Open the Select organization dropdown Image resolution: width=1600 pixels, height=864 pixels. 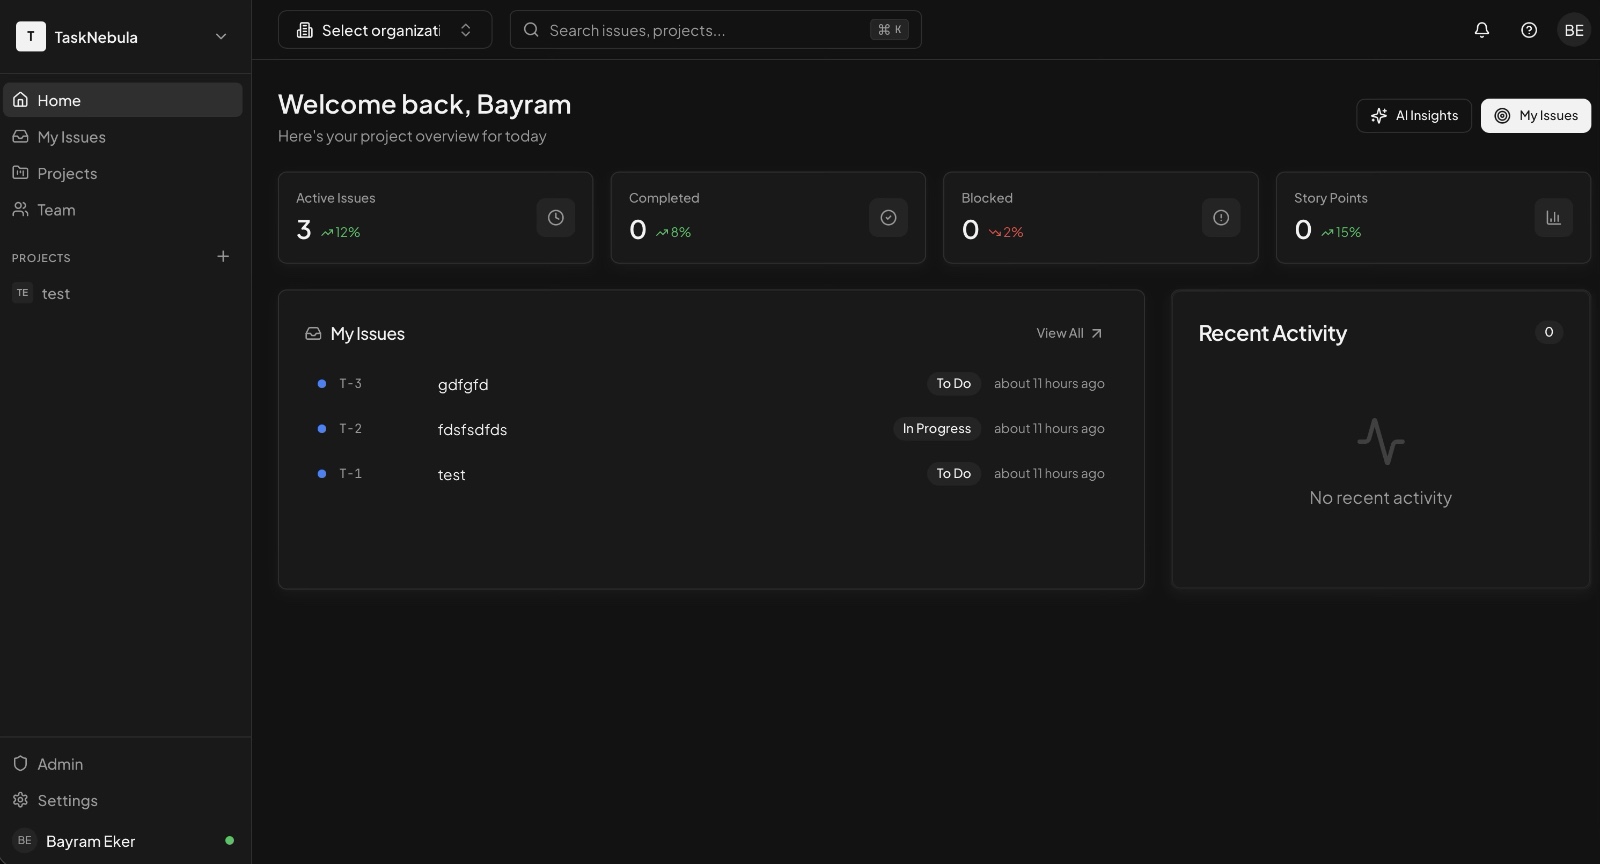click(385, 30)
